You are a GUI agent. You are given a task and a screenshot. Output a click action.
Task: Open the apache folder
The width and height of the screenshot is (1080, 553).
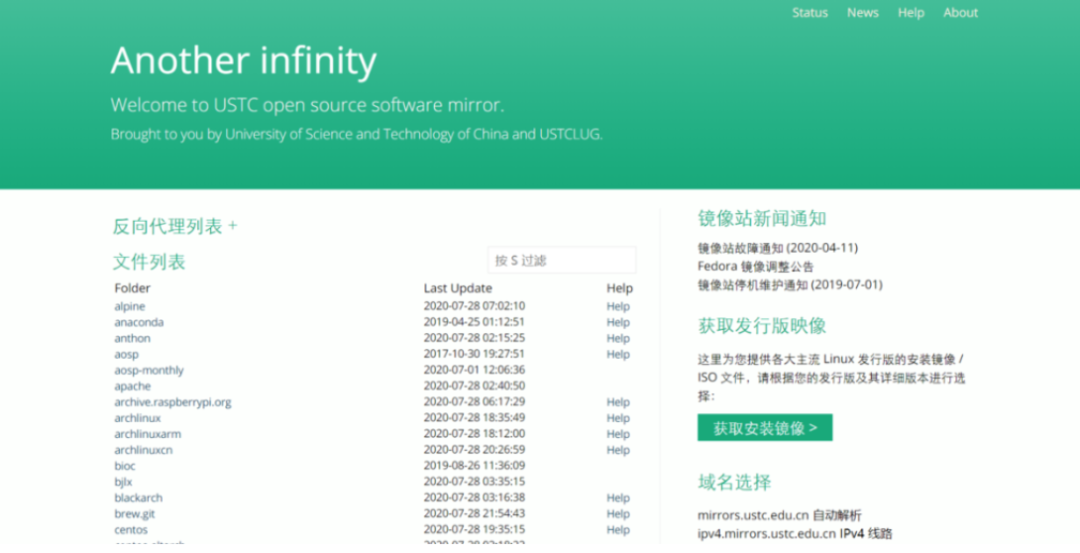coord(132,386)
